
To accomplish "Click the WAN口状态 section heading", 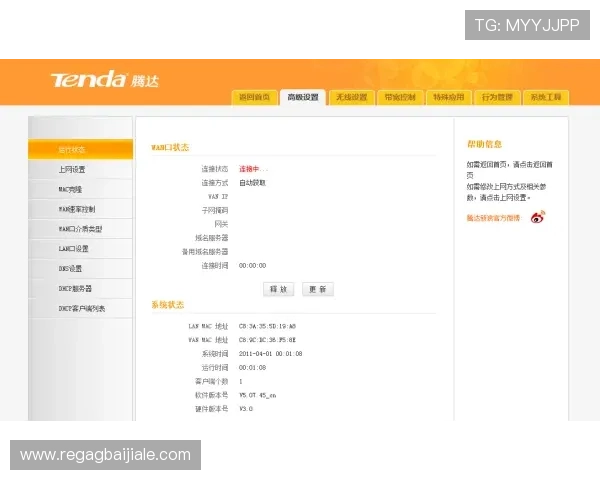I will tap(170, 147).
